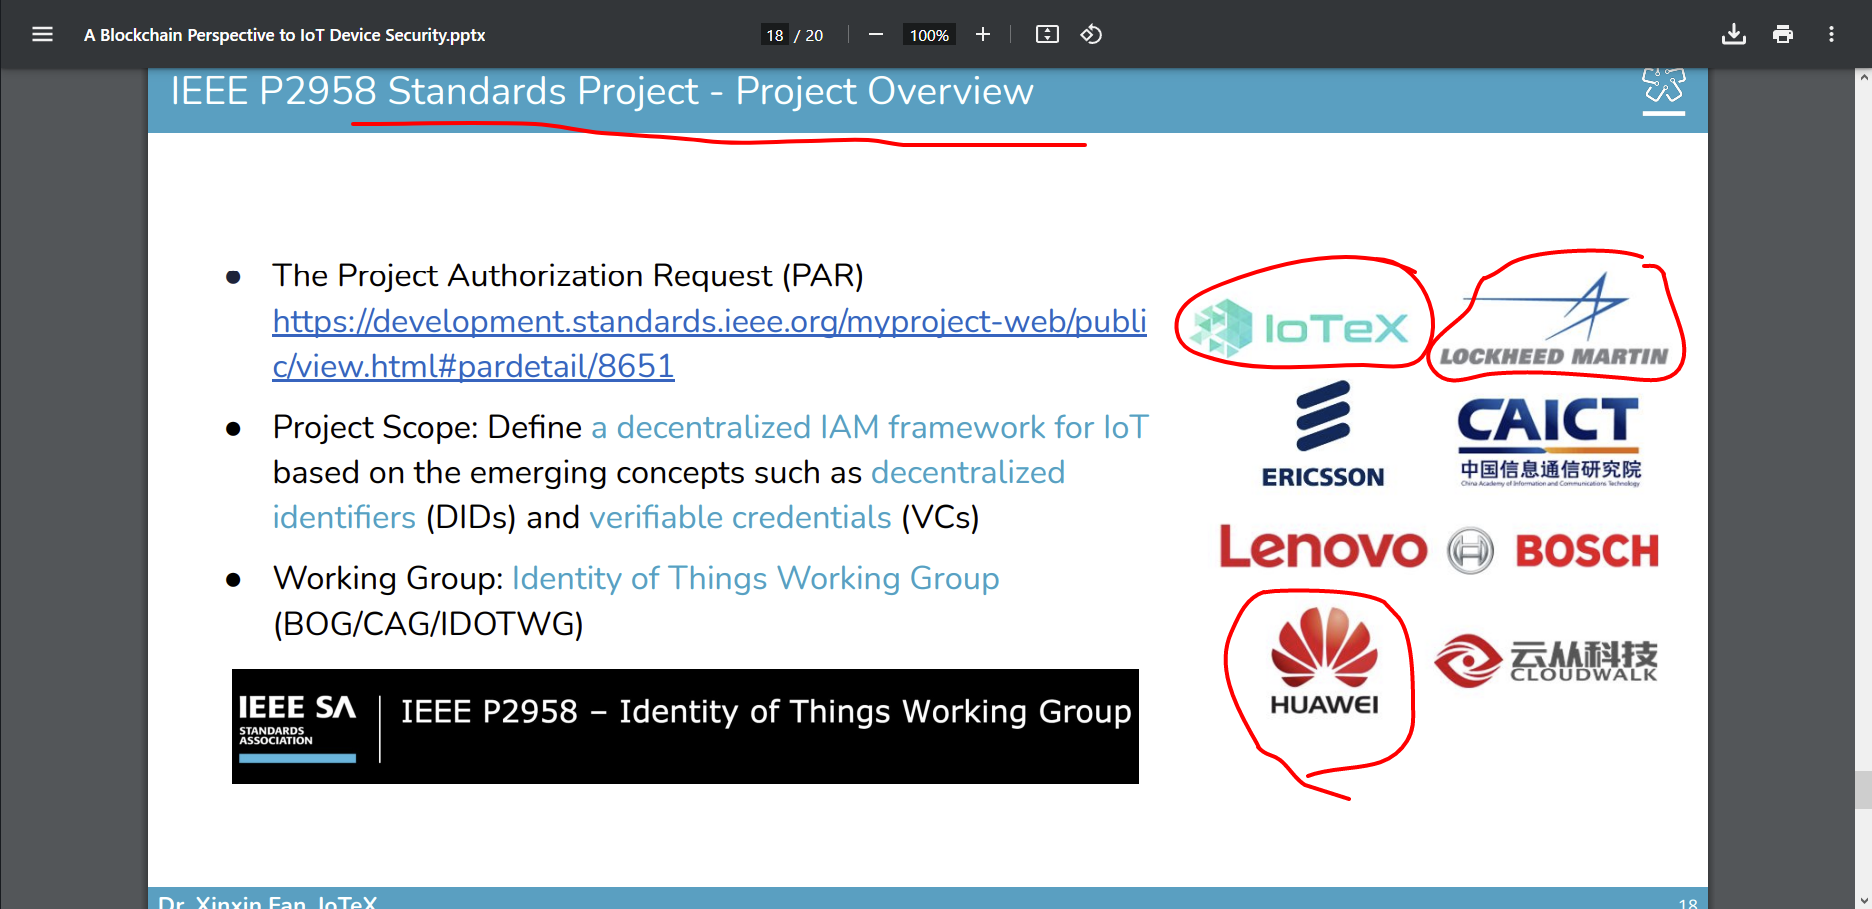Click the Lenovo logo
The image size is (1872, 909).
[x=1323, y=547]
